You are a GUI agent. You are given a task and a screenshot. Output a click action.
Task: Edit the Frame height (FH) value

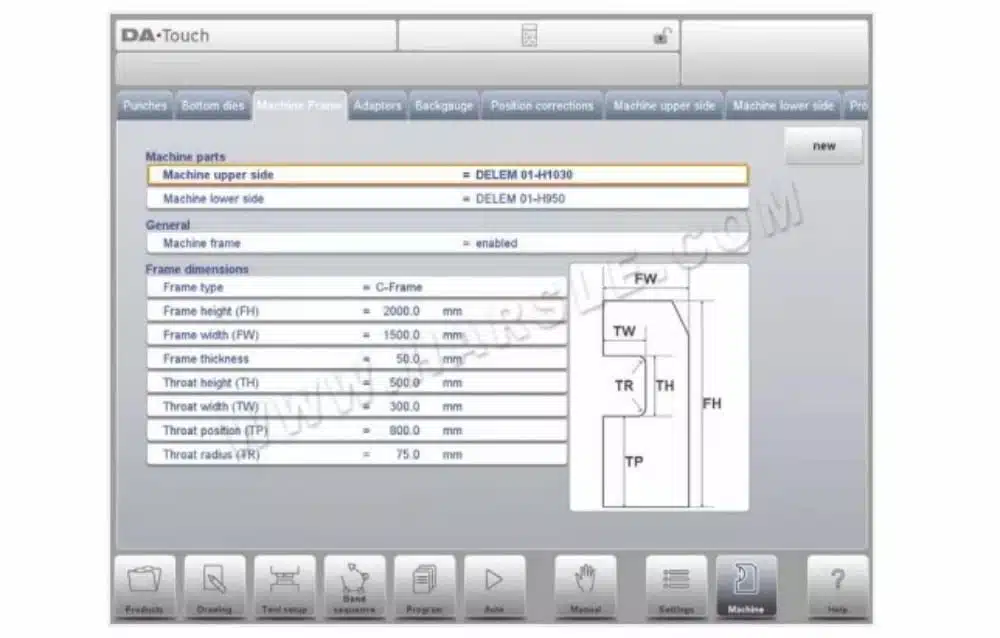pyautogui.click(x=357, y=311)
